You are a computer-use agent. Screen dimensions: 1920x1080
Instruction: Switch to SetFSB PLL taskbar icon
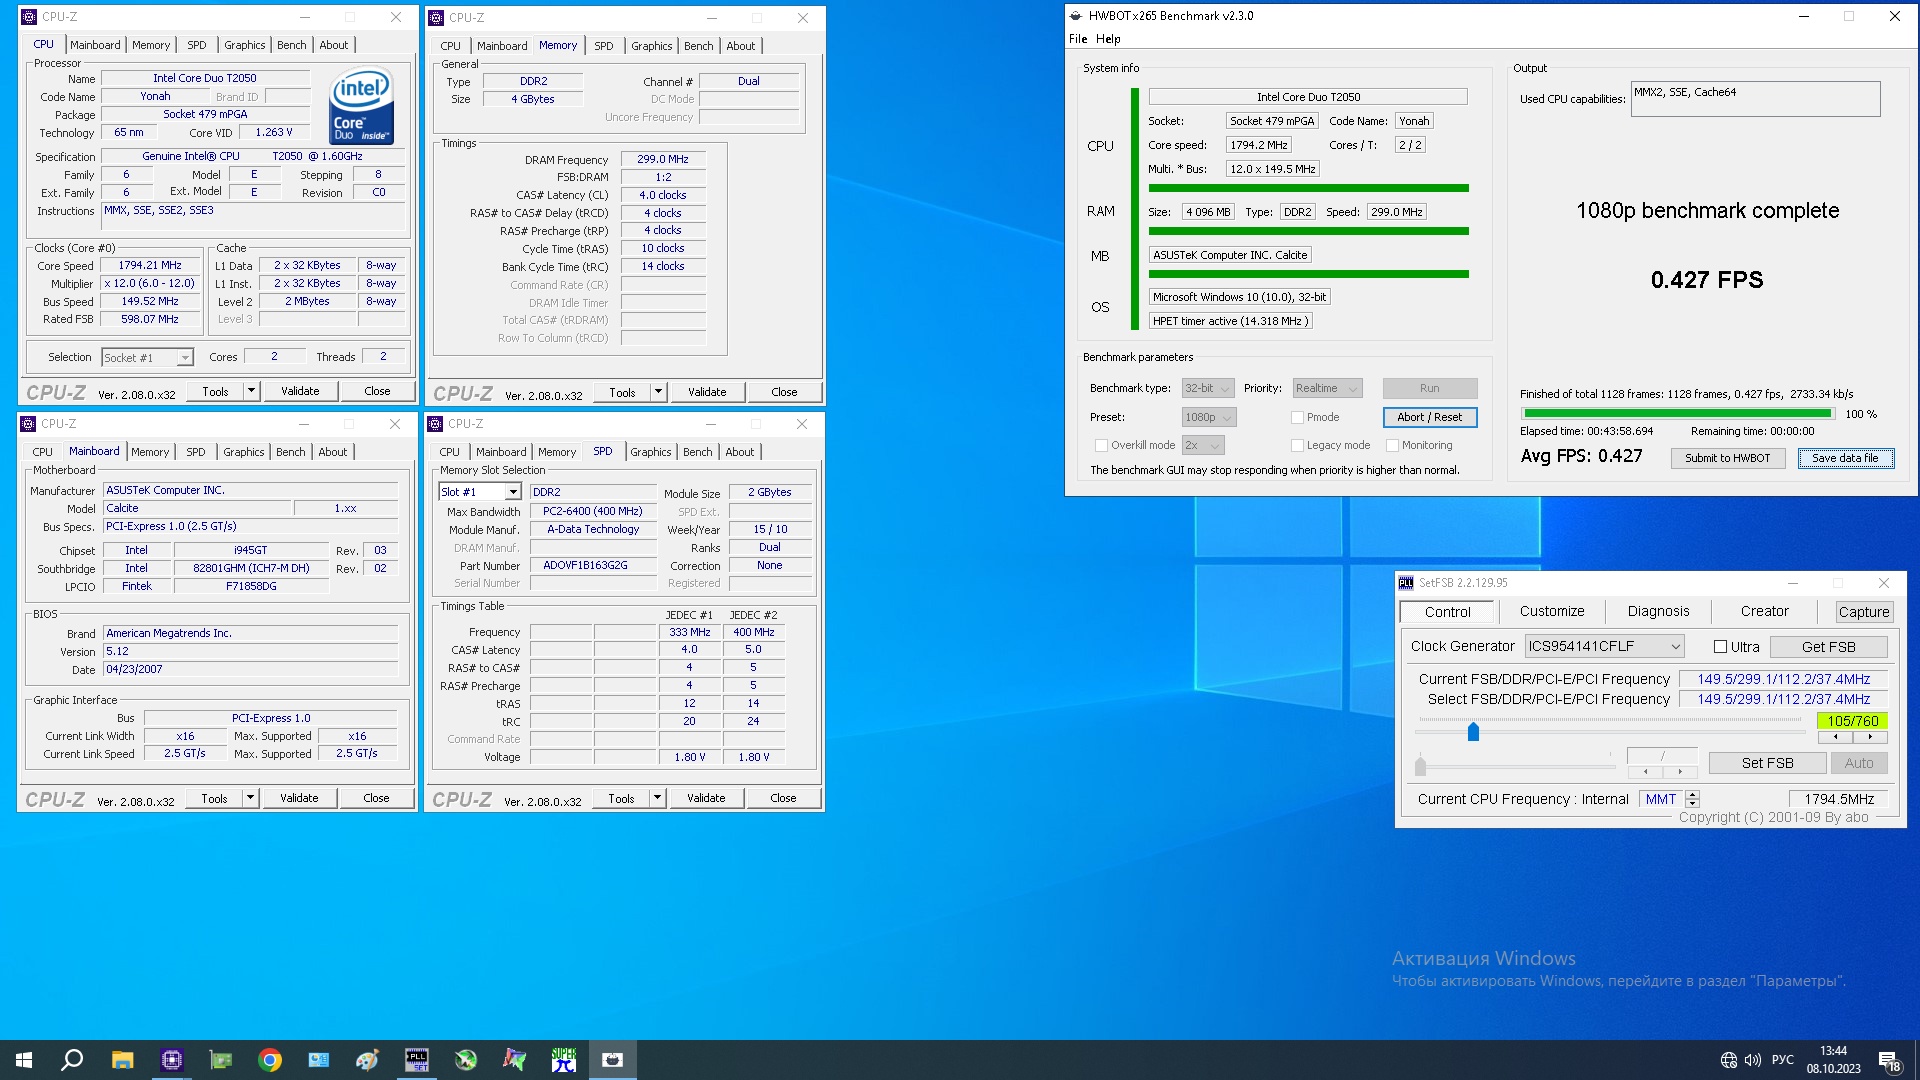point(417,1060)
